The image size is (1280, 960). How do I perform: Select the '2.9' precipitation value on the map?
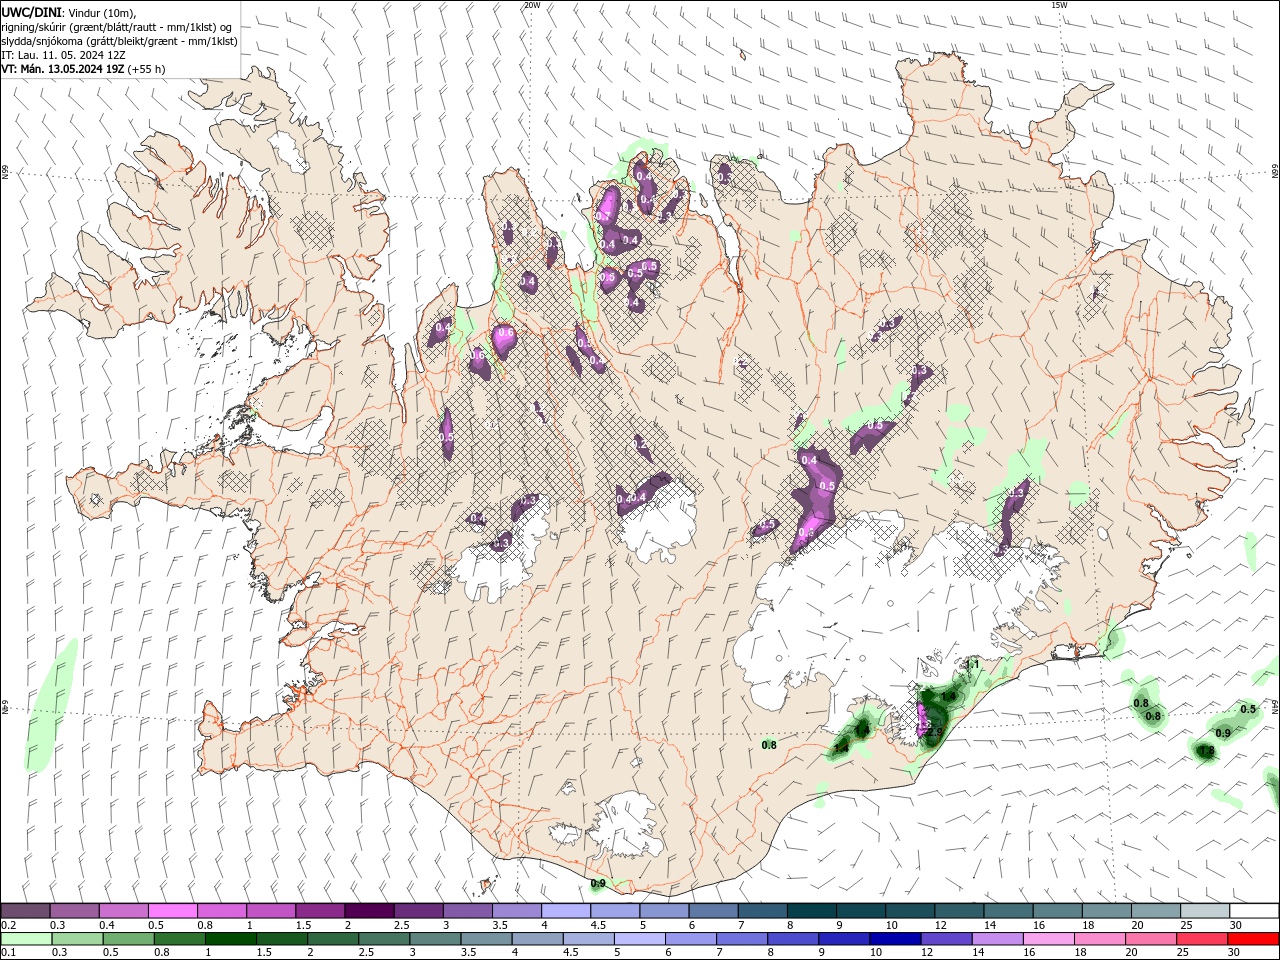click(936, 732)
